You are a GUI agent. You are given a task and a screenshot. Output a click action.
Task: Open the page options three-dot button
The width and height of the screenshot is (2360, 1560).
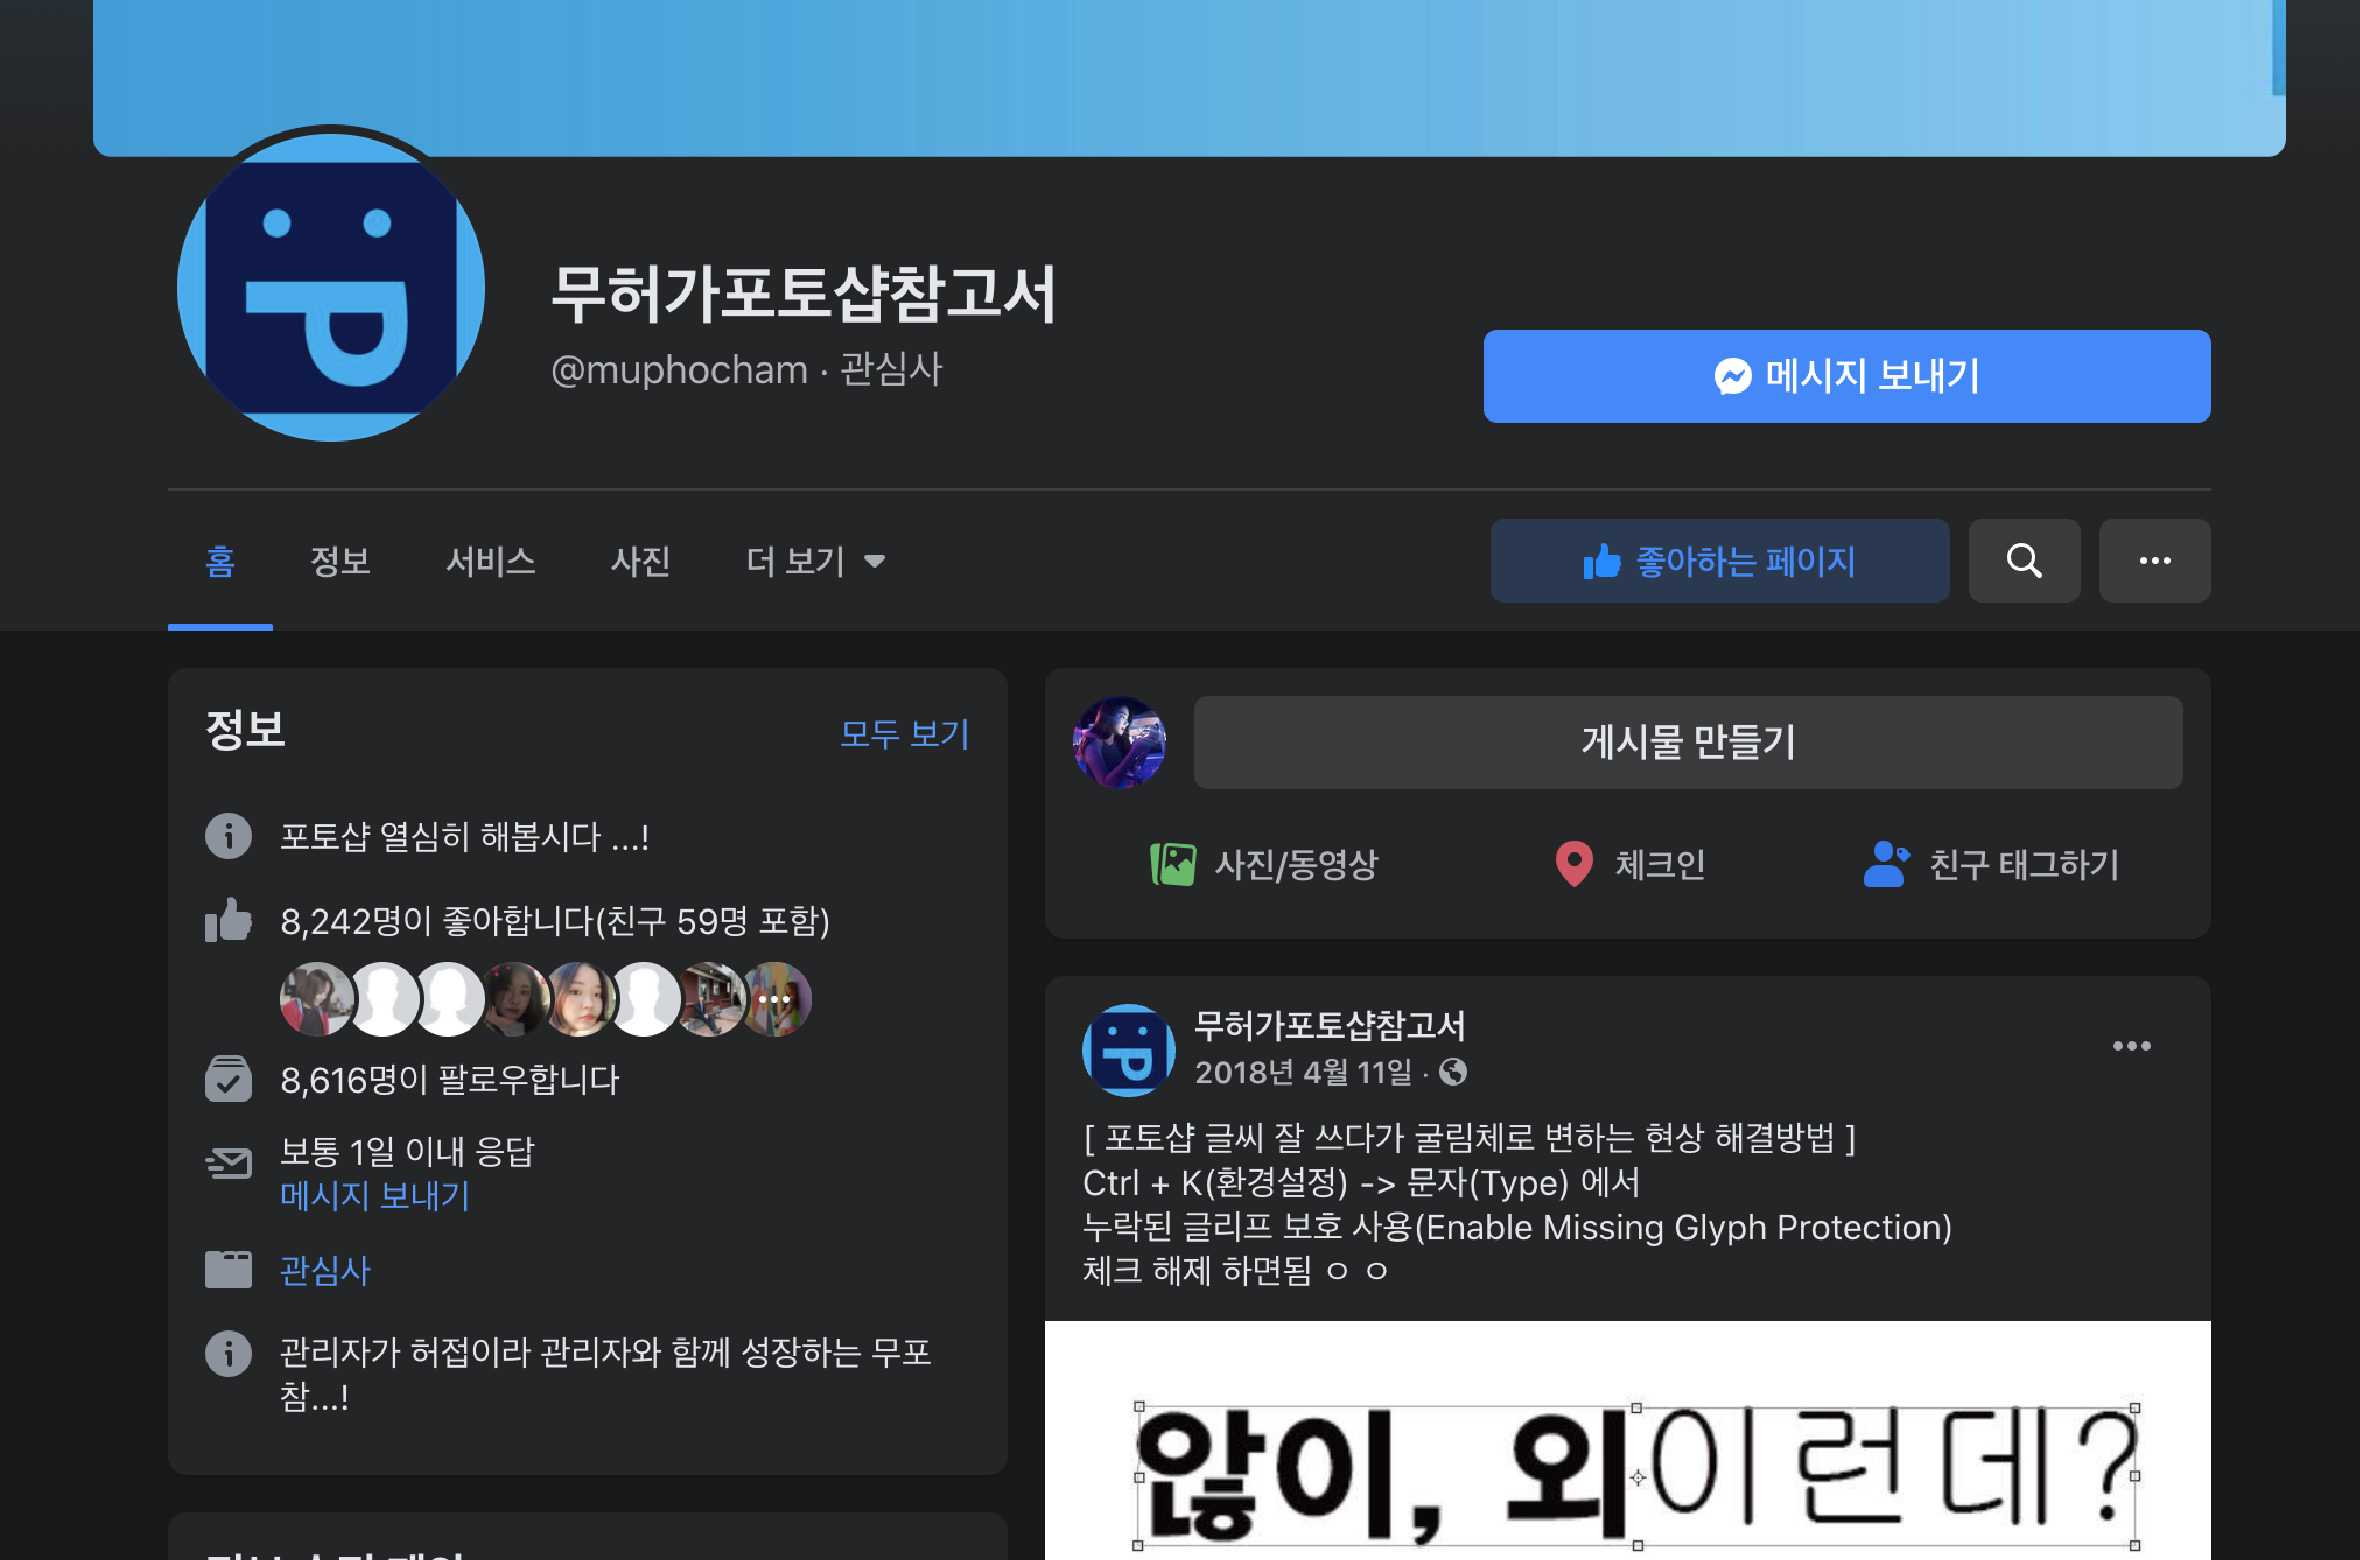(x=2154, y=561)
